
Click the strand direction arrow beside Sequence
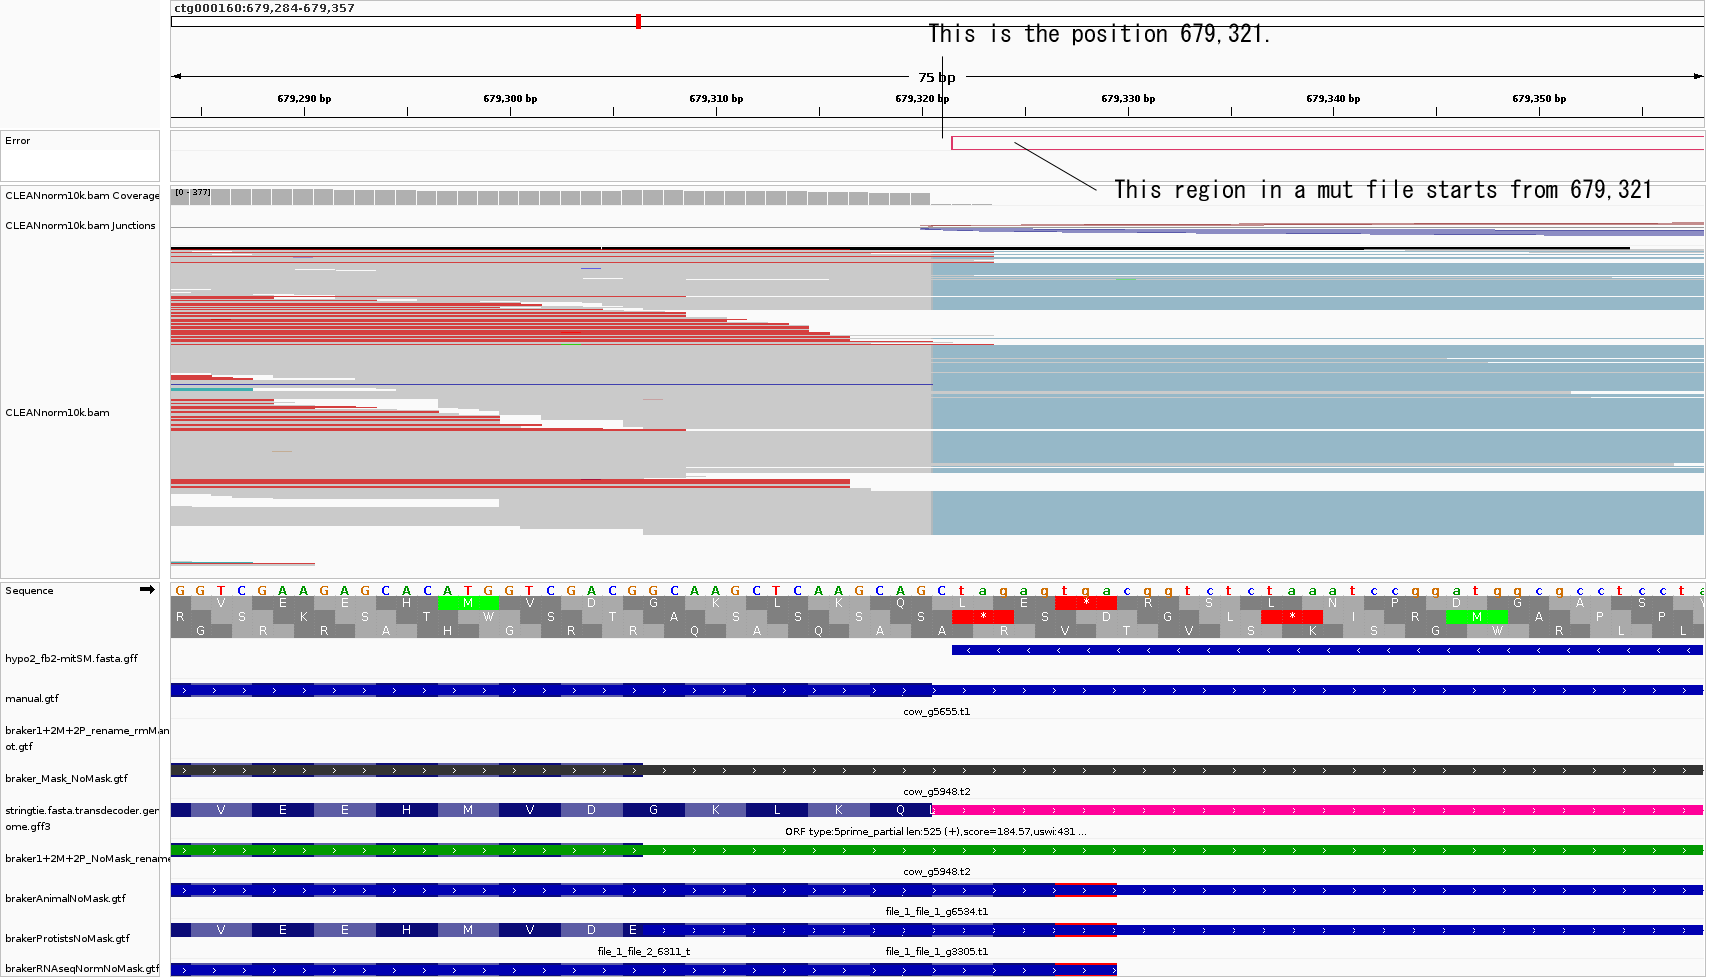coord(148,589)
